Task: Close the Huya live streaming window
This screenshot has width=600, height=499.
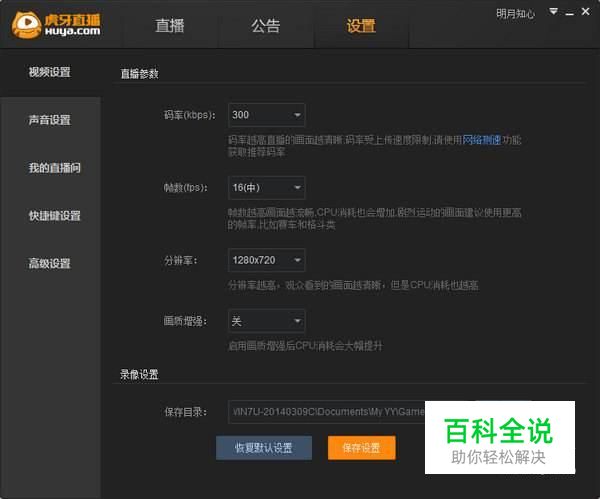Action: tap(585, 11)
